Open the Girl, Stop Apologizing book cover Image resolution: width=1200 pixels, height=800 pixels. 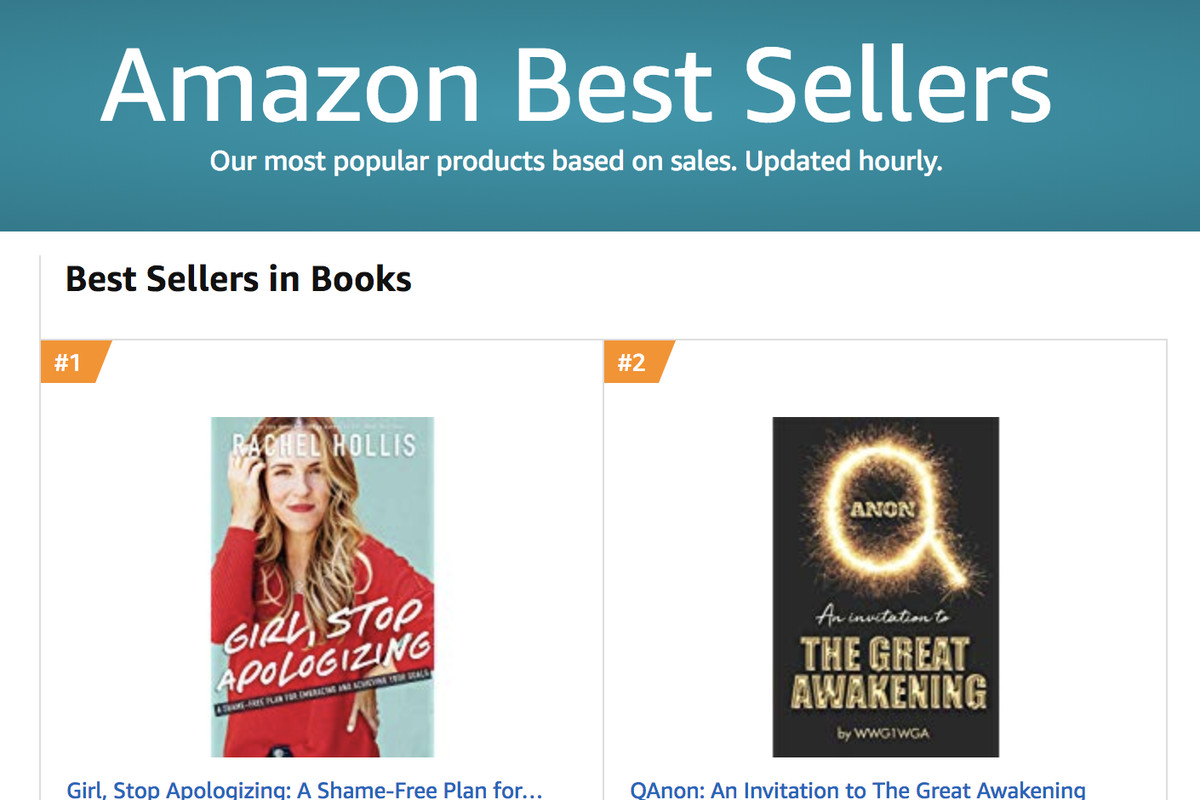[x=323, y=586]
